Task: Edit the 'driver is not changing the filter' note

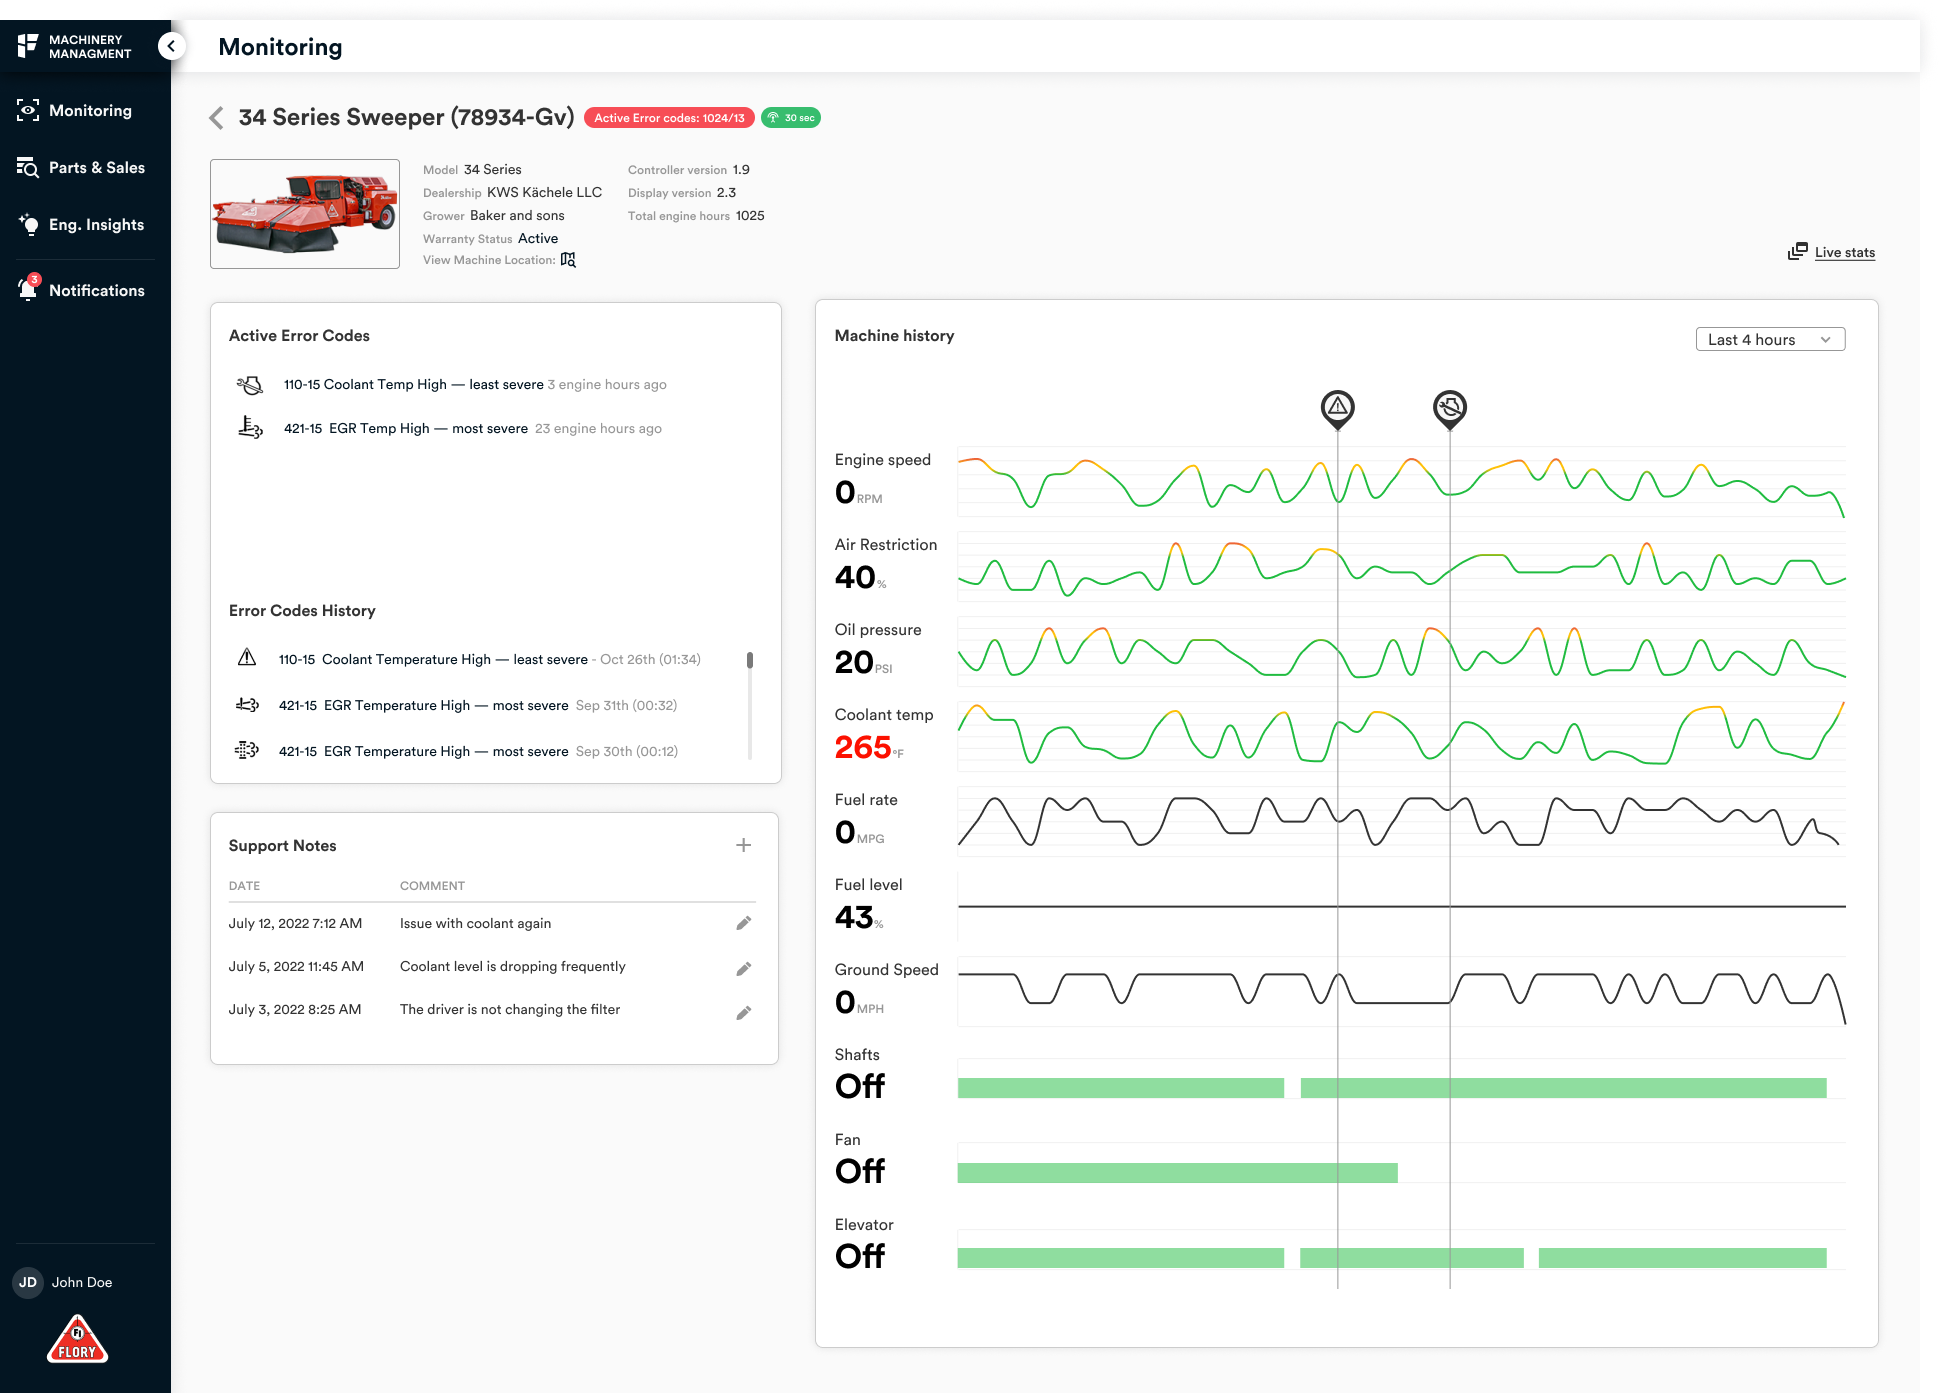Action: point(744,1012)
